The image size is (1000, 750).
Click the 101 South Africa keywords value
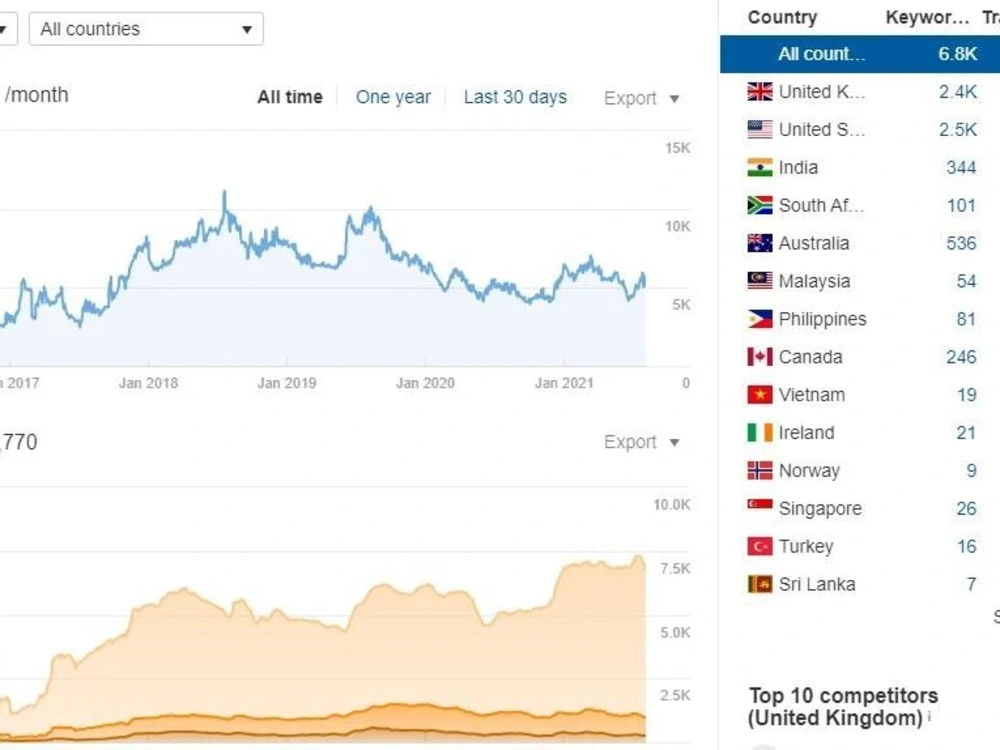point(961,205)
